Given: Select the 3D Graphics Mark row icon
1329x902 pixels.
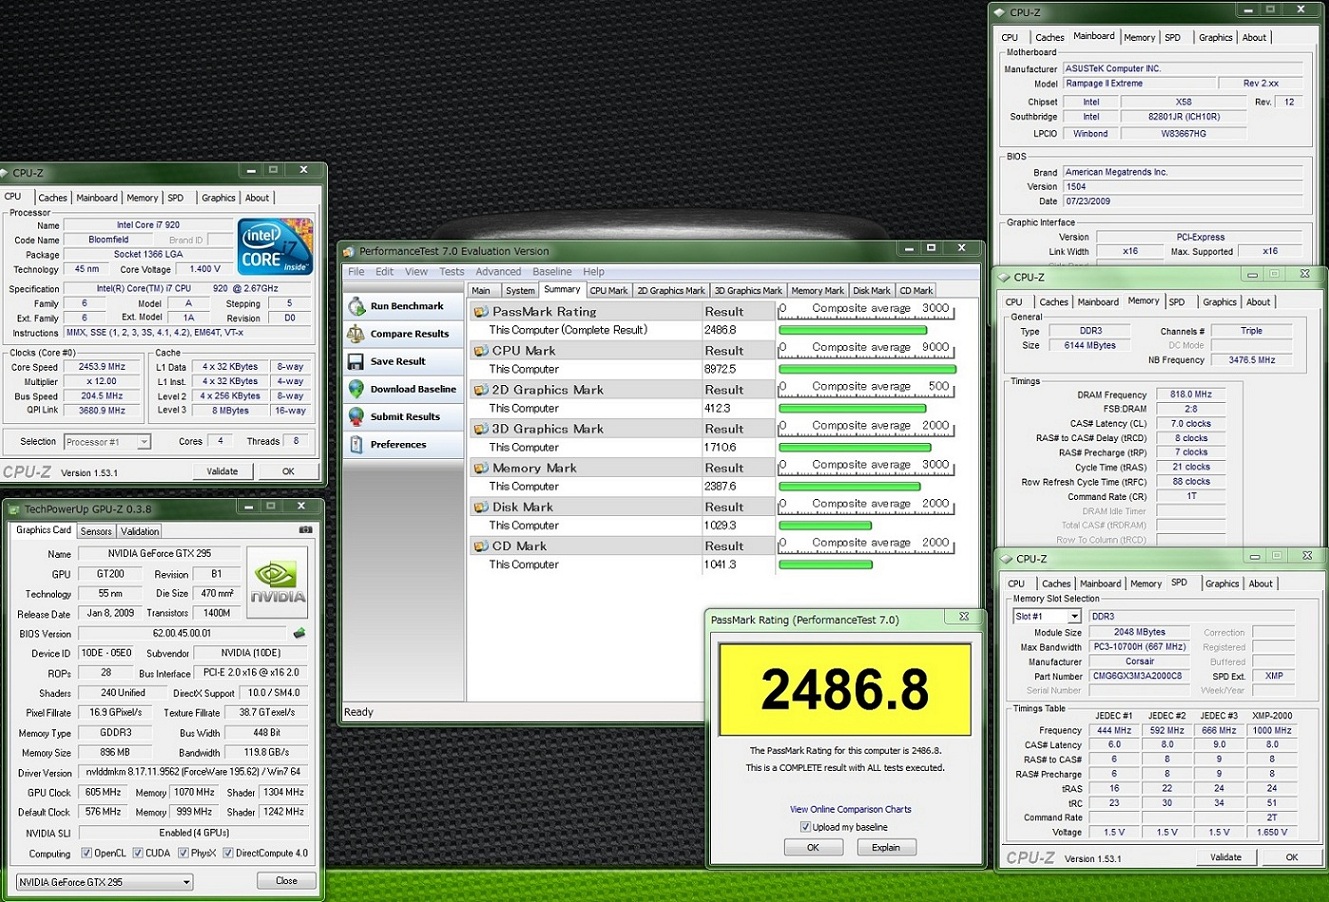Looking at the screenshot, I should (x=481, y=429).
